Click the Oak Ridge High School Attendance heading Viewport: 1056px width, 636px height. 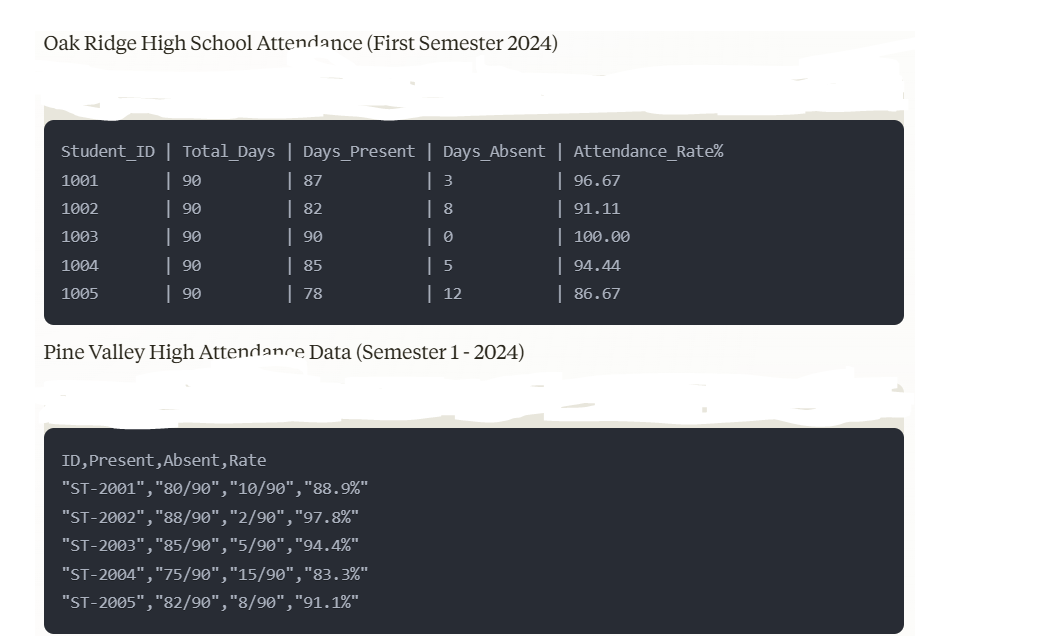tap(300, 43)
